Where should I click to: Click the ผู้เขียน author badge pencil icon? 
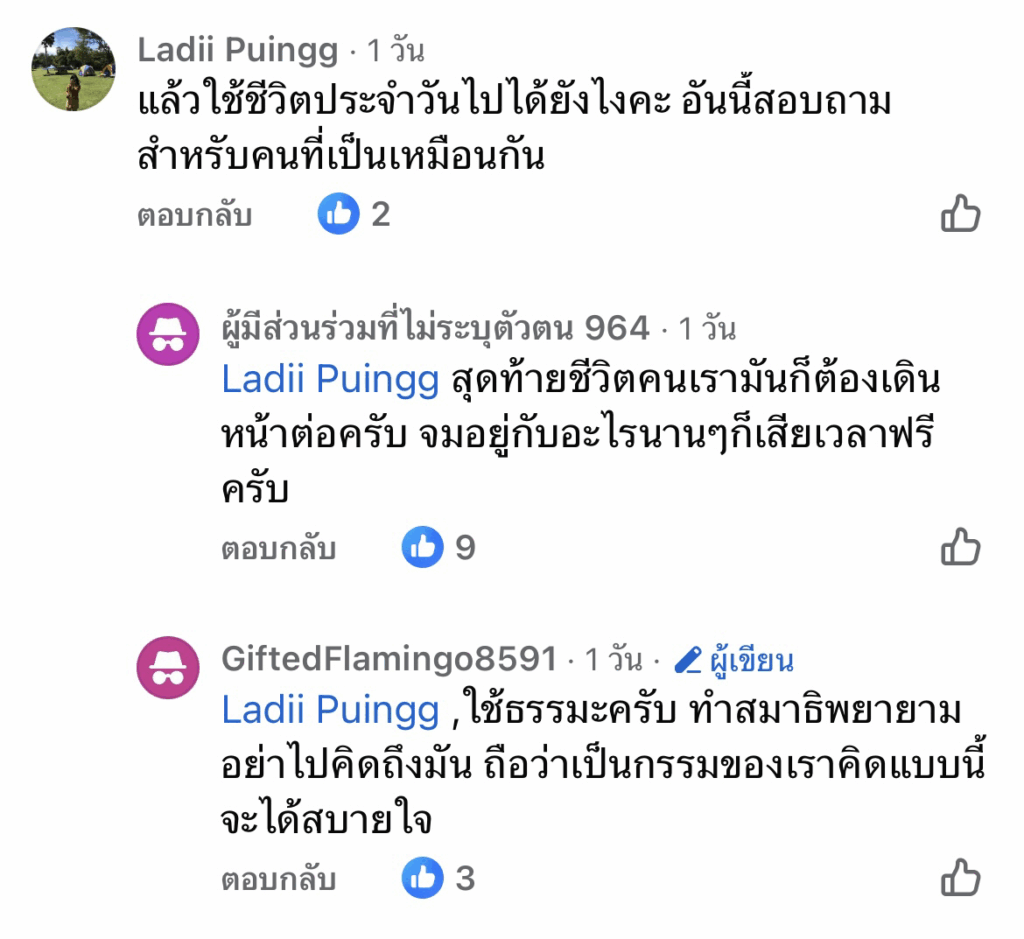click(686, 660)
